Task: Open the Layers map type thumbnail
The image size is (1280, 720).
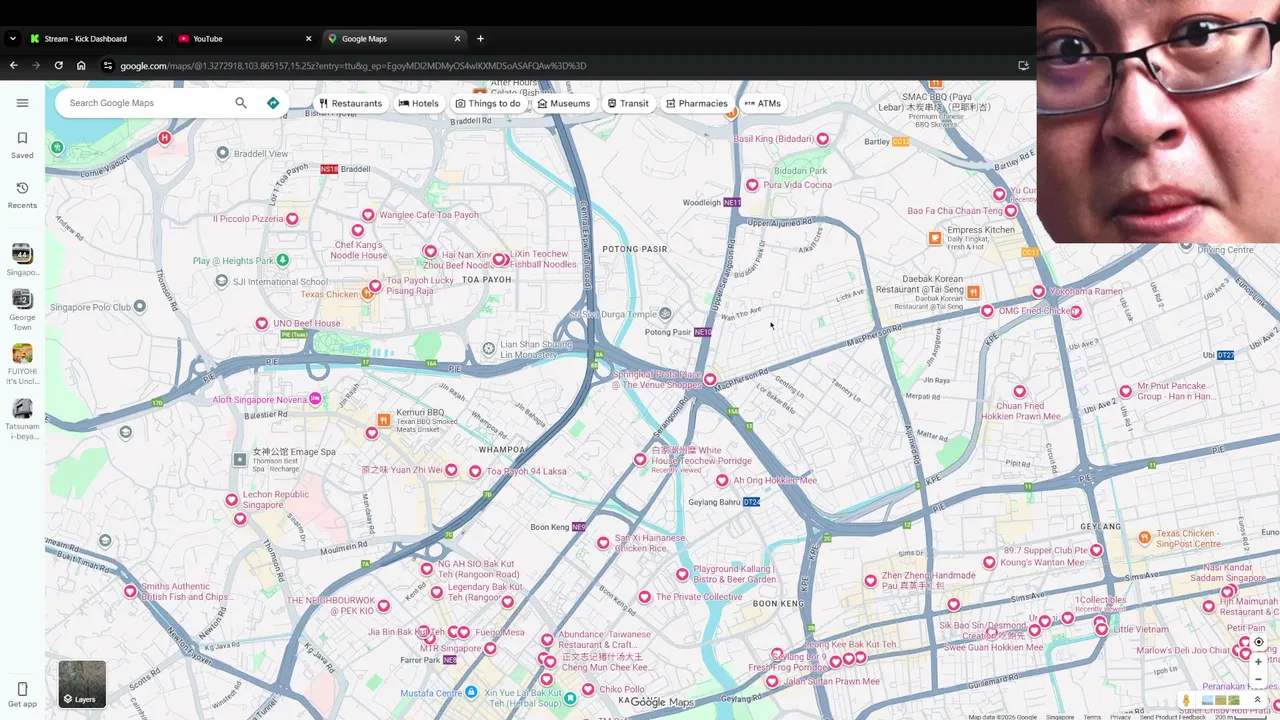Action: (82, 684)
